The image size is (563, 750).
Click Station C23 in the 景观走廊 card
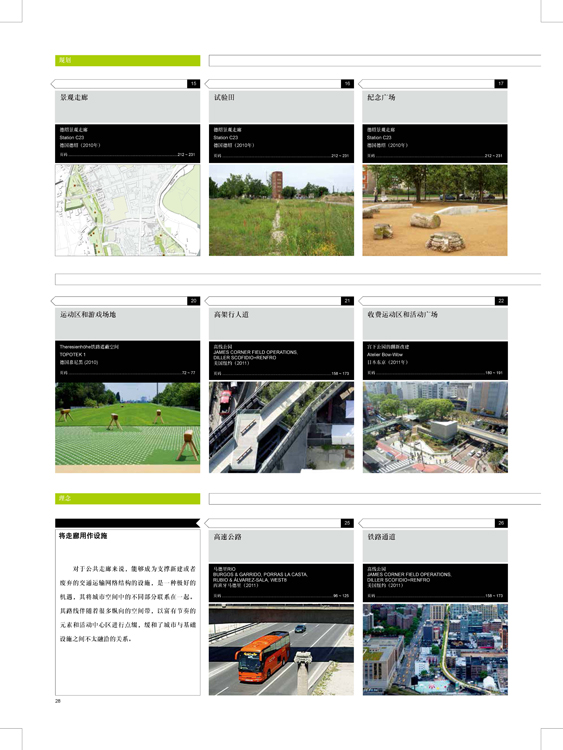72,138
